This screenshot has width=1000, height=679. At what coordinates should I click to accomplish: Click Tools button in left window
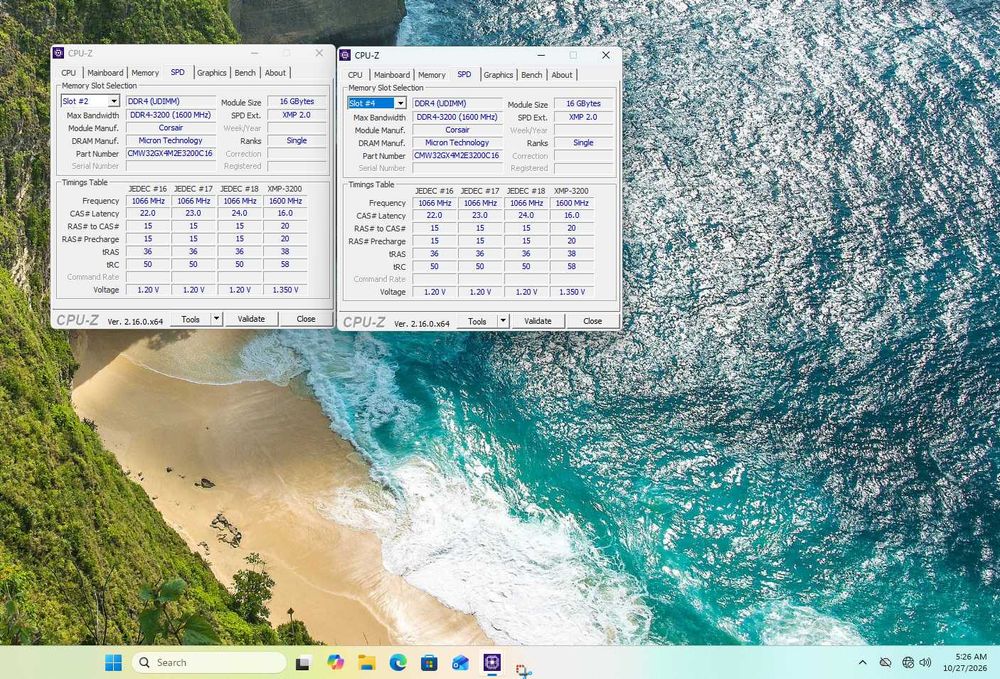[191, 319]
